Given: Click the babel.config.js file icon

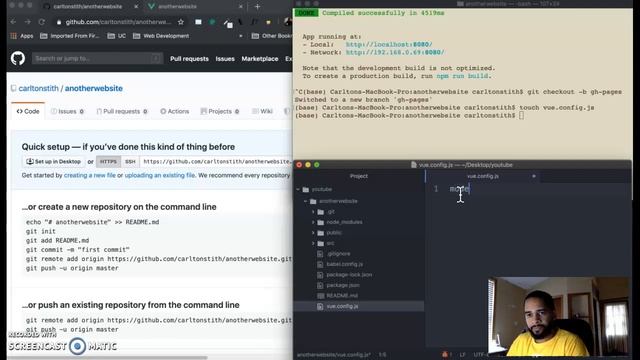Looking at the screenshot, I should (x=320, y=264).
